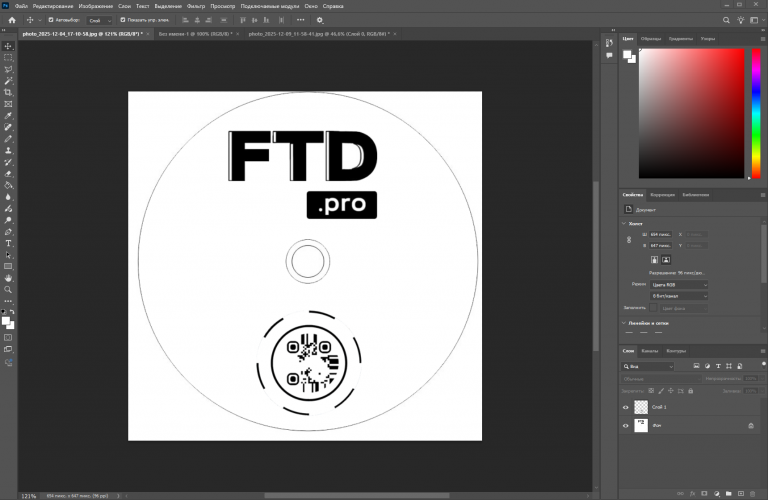Click the Home icon in options bar
This screenshot has width=768, height=500.
pos(12,20)
